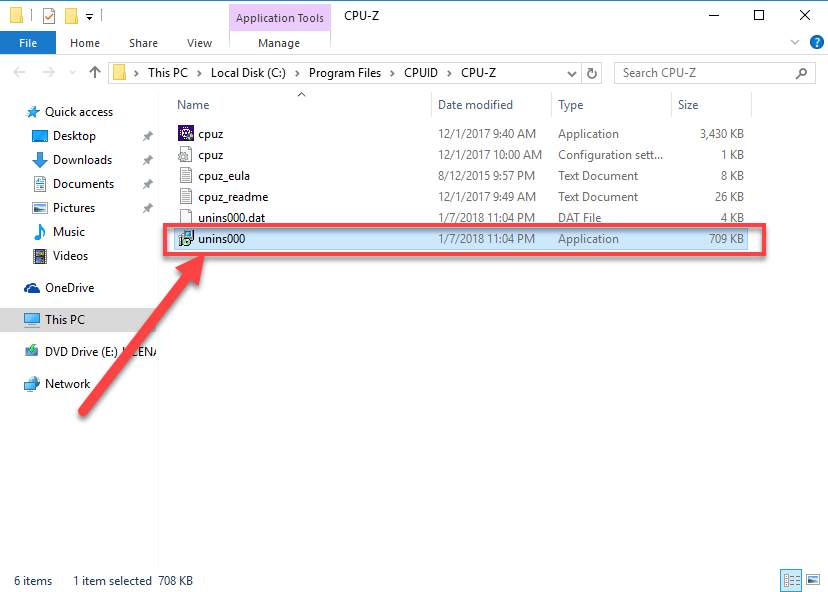Navigate to CPUID breadcrumb folder
This screenshot has height=592, width=828.
click(x=421, y=73)
